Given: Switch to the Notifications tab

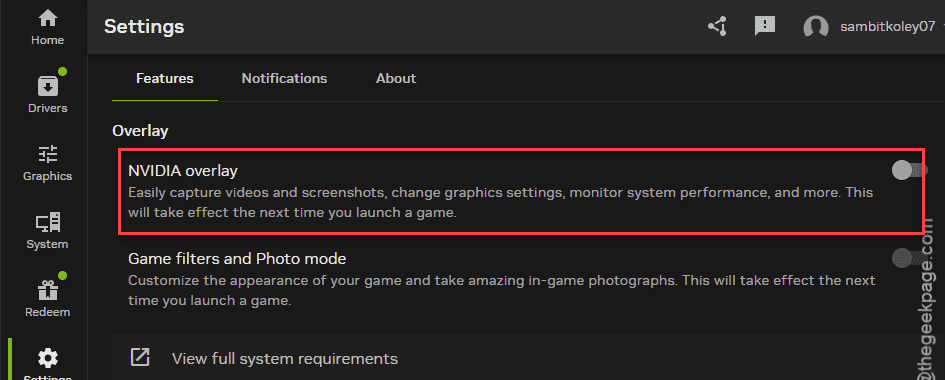Looking at the screenshot, I should 284,78.
